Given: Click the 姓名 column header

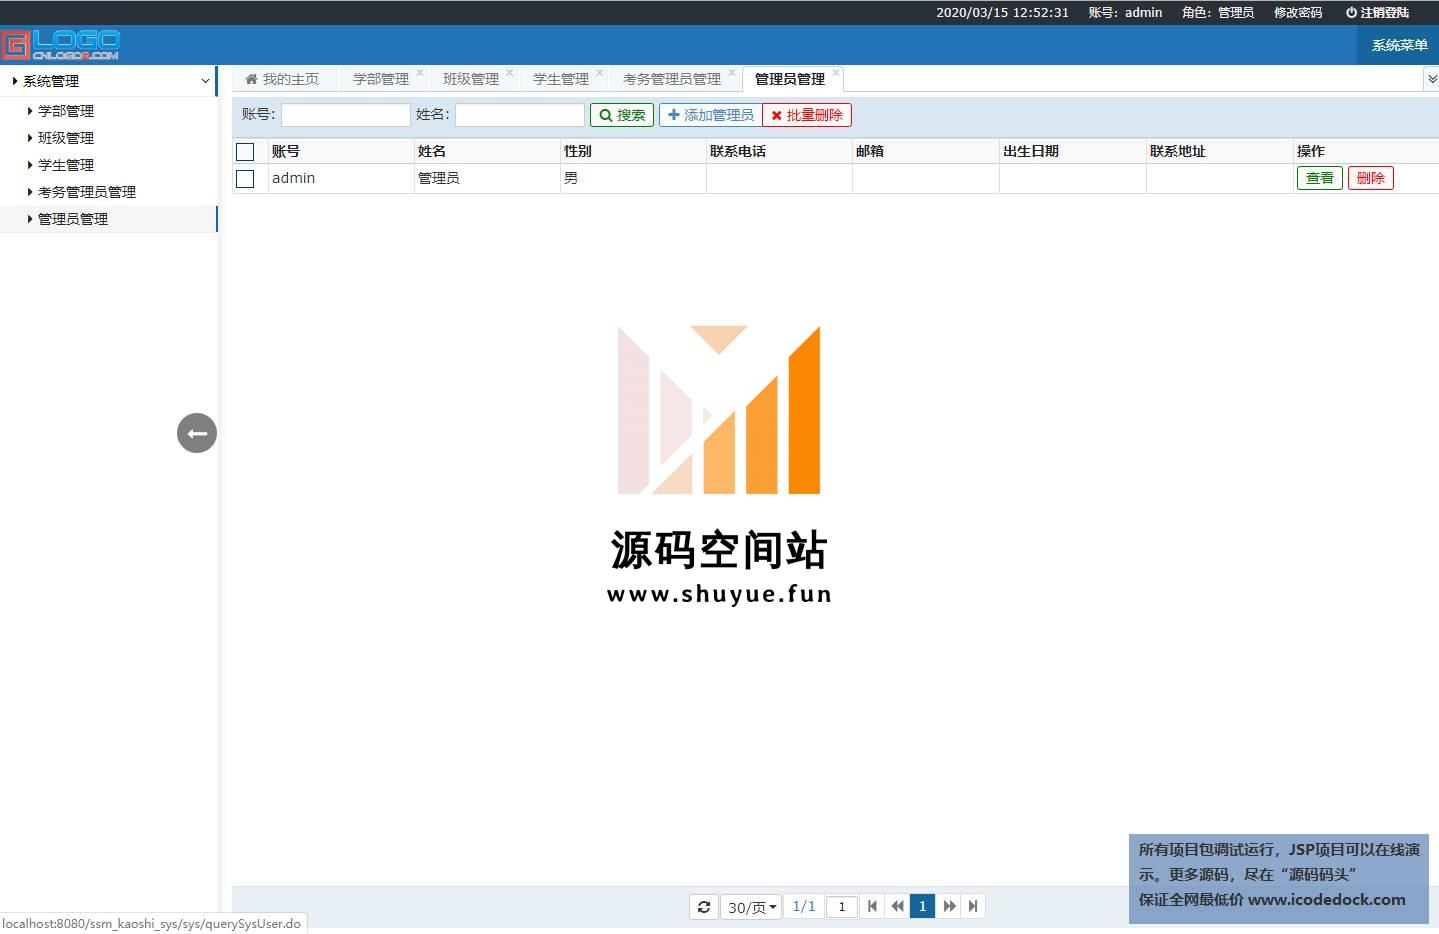Looking at the screenshot, I should tap(487, 151).
